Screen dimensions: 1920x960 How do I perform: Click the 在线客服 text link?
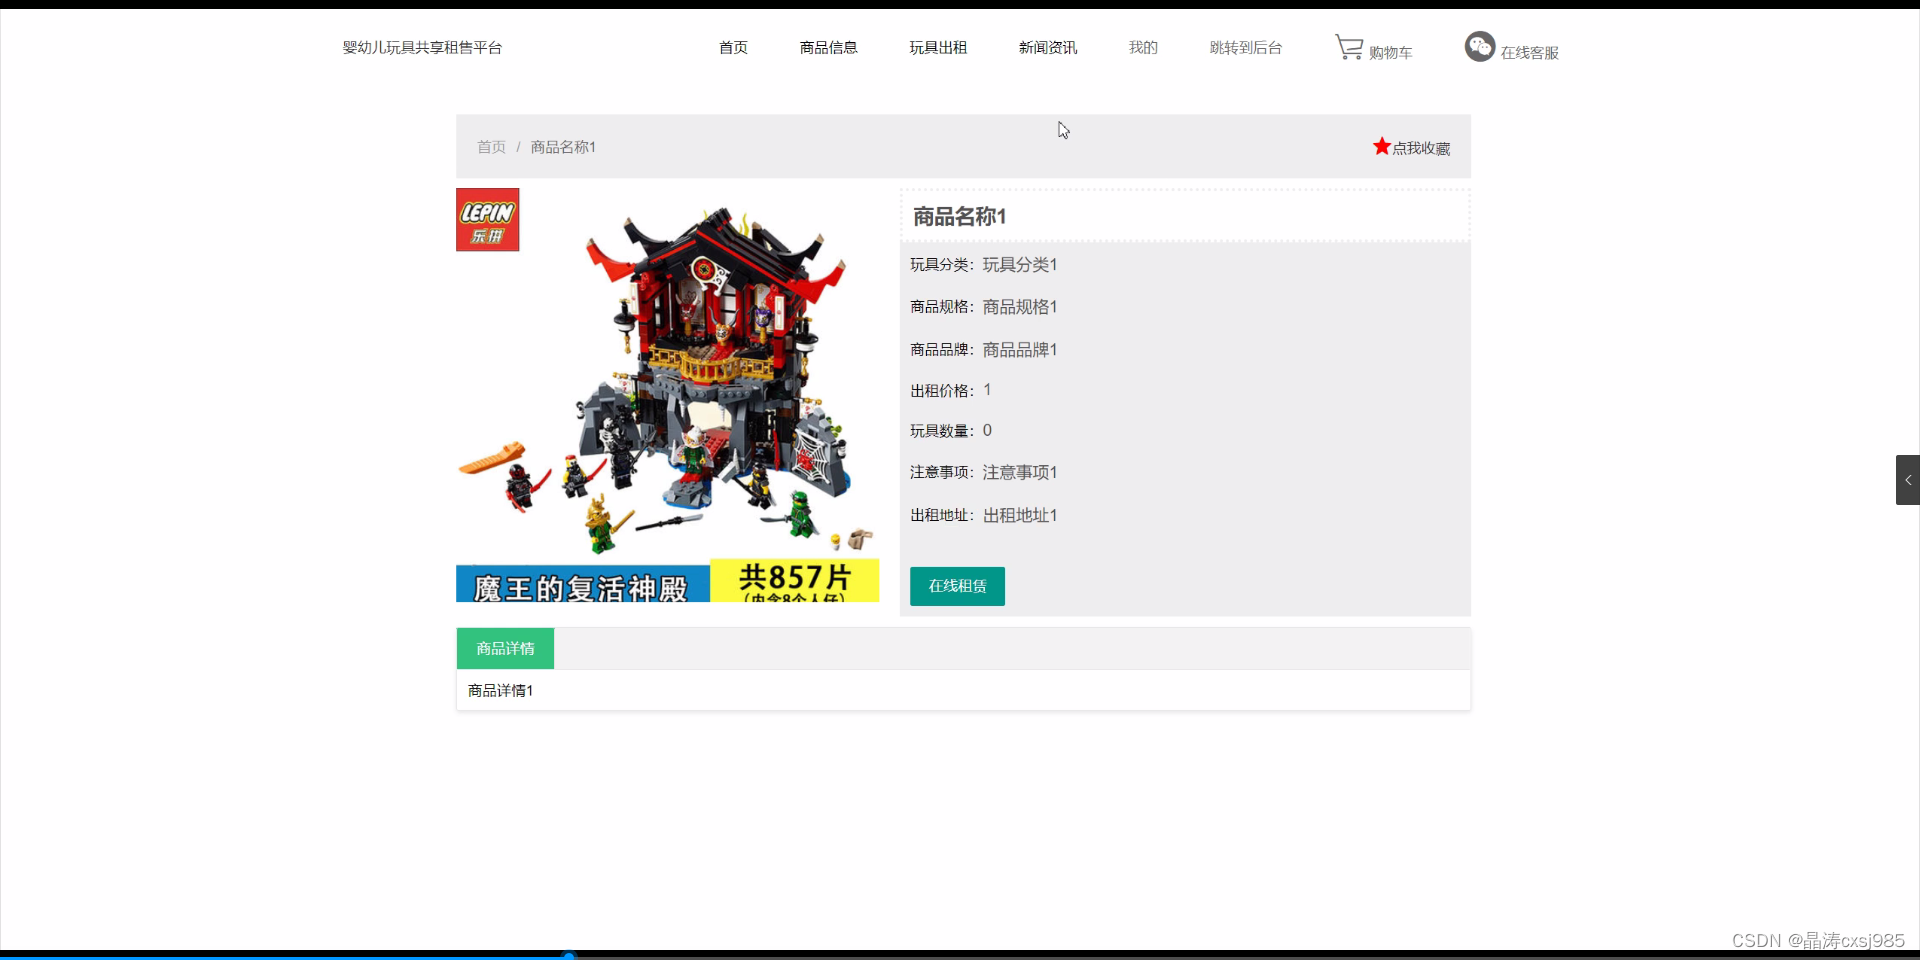click(1529, 52)
